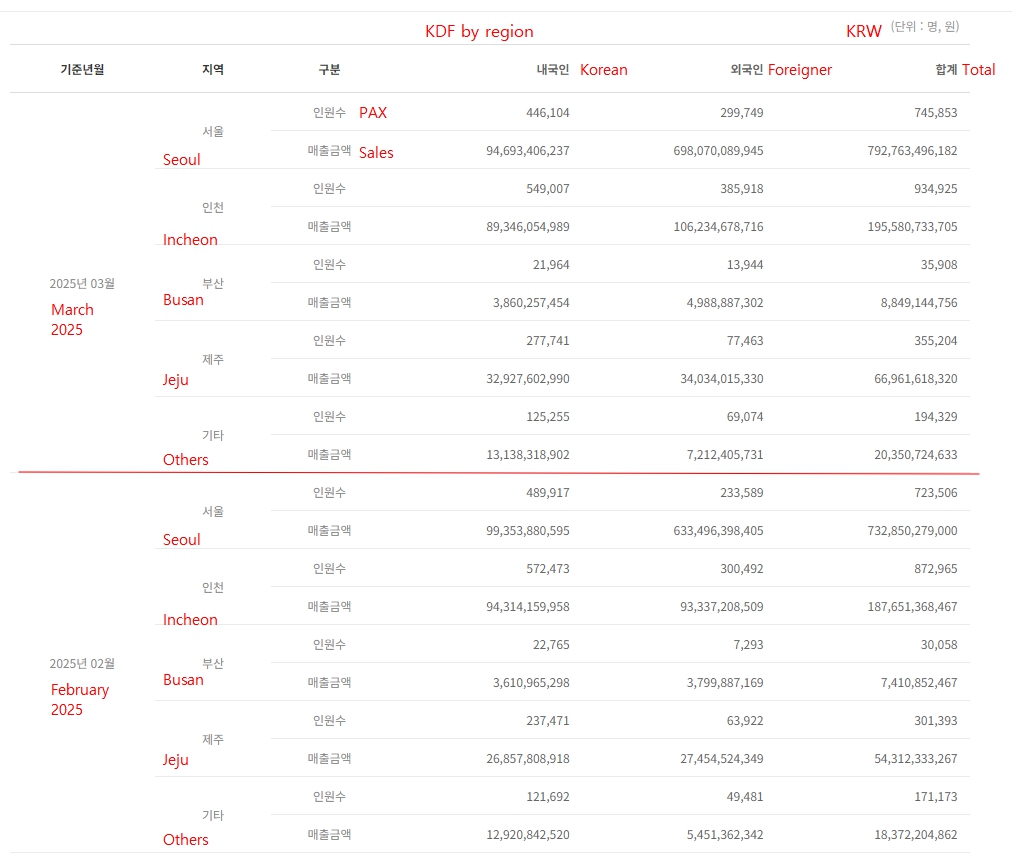Screen dimensions: 1012x858
Task: Click February Busan Korean PAX 22,765
Action: pyautogui.click(x=551, y=644)
